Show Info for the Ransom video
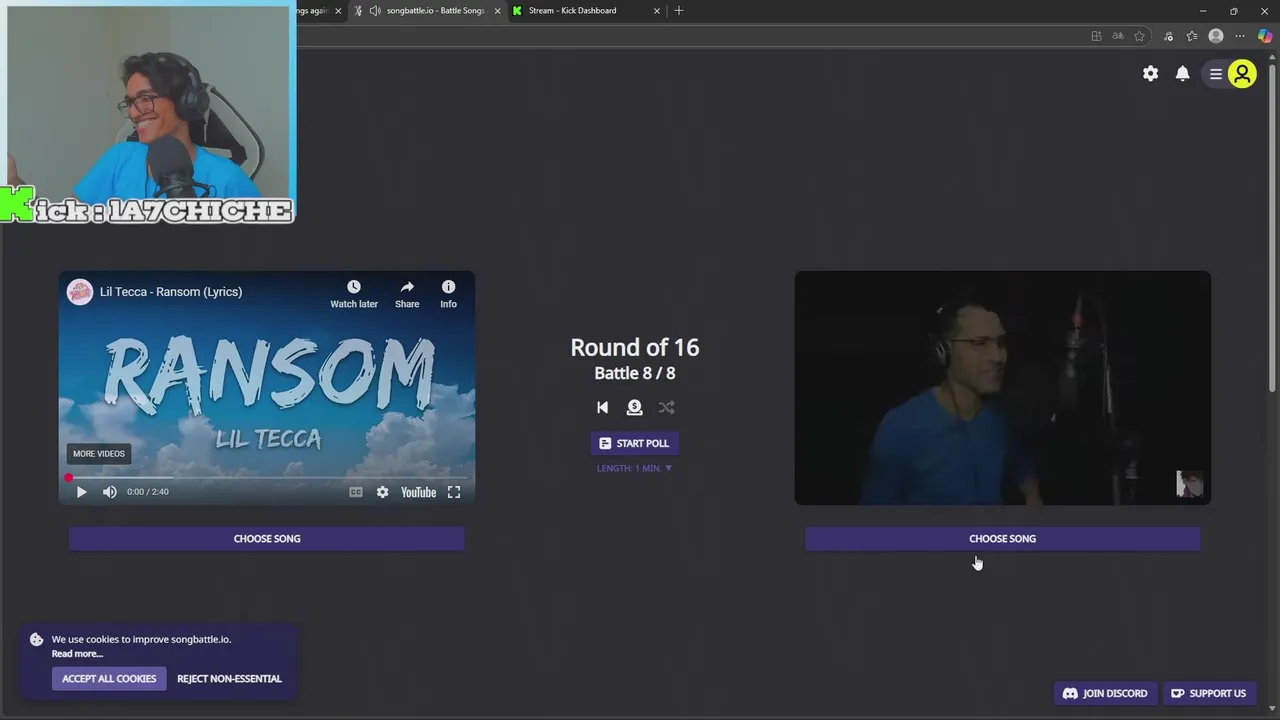 [448, 294]
